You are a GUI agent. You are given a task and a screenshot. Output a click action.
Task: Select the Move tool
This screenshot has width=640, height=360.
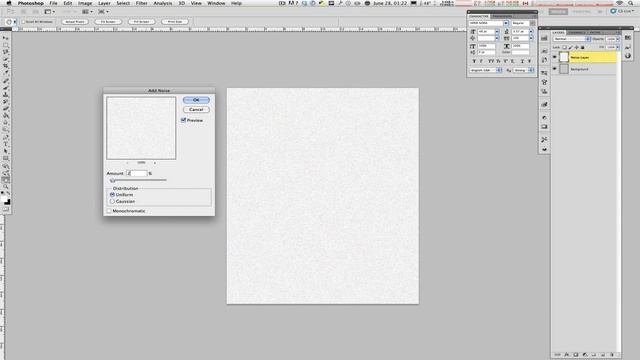pos(6,38)
